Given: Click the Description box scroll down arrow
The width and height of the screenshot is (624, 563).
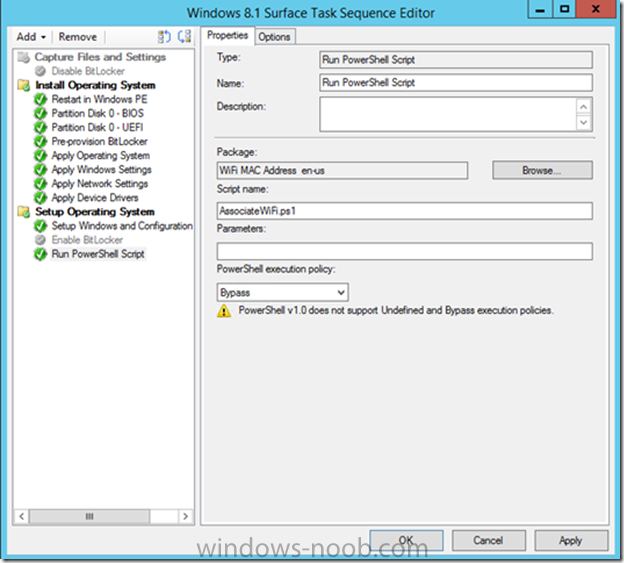Looking at the screenshot, I should (x=583, y=123).
